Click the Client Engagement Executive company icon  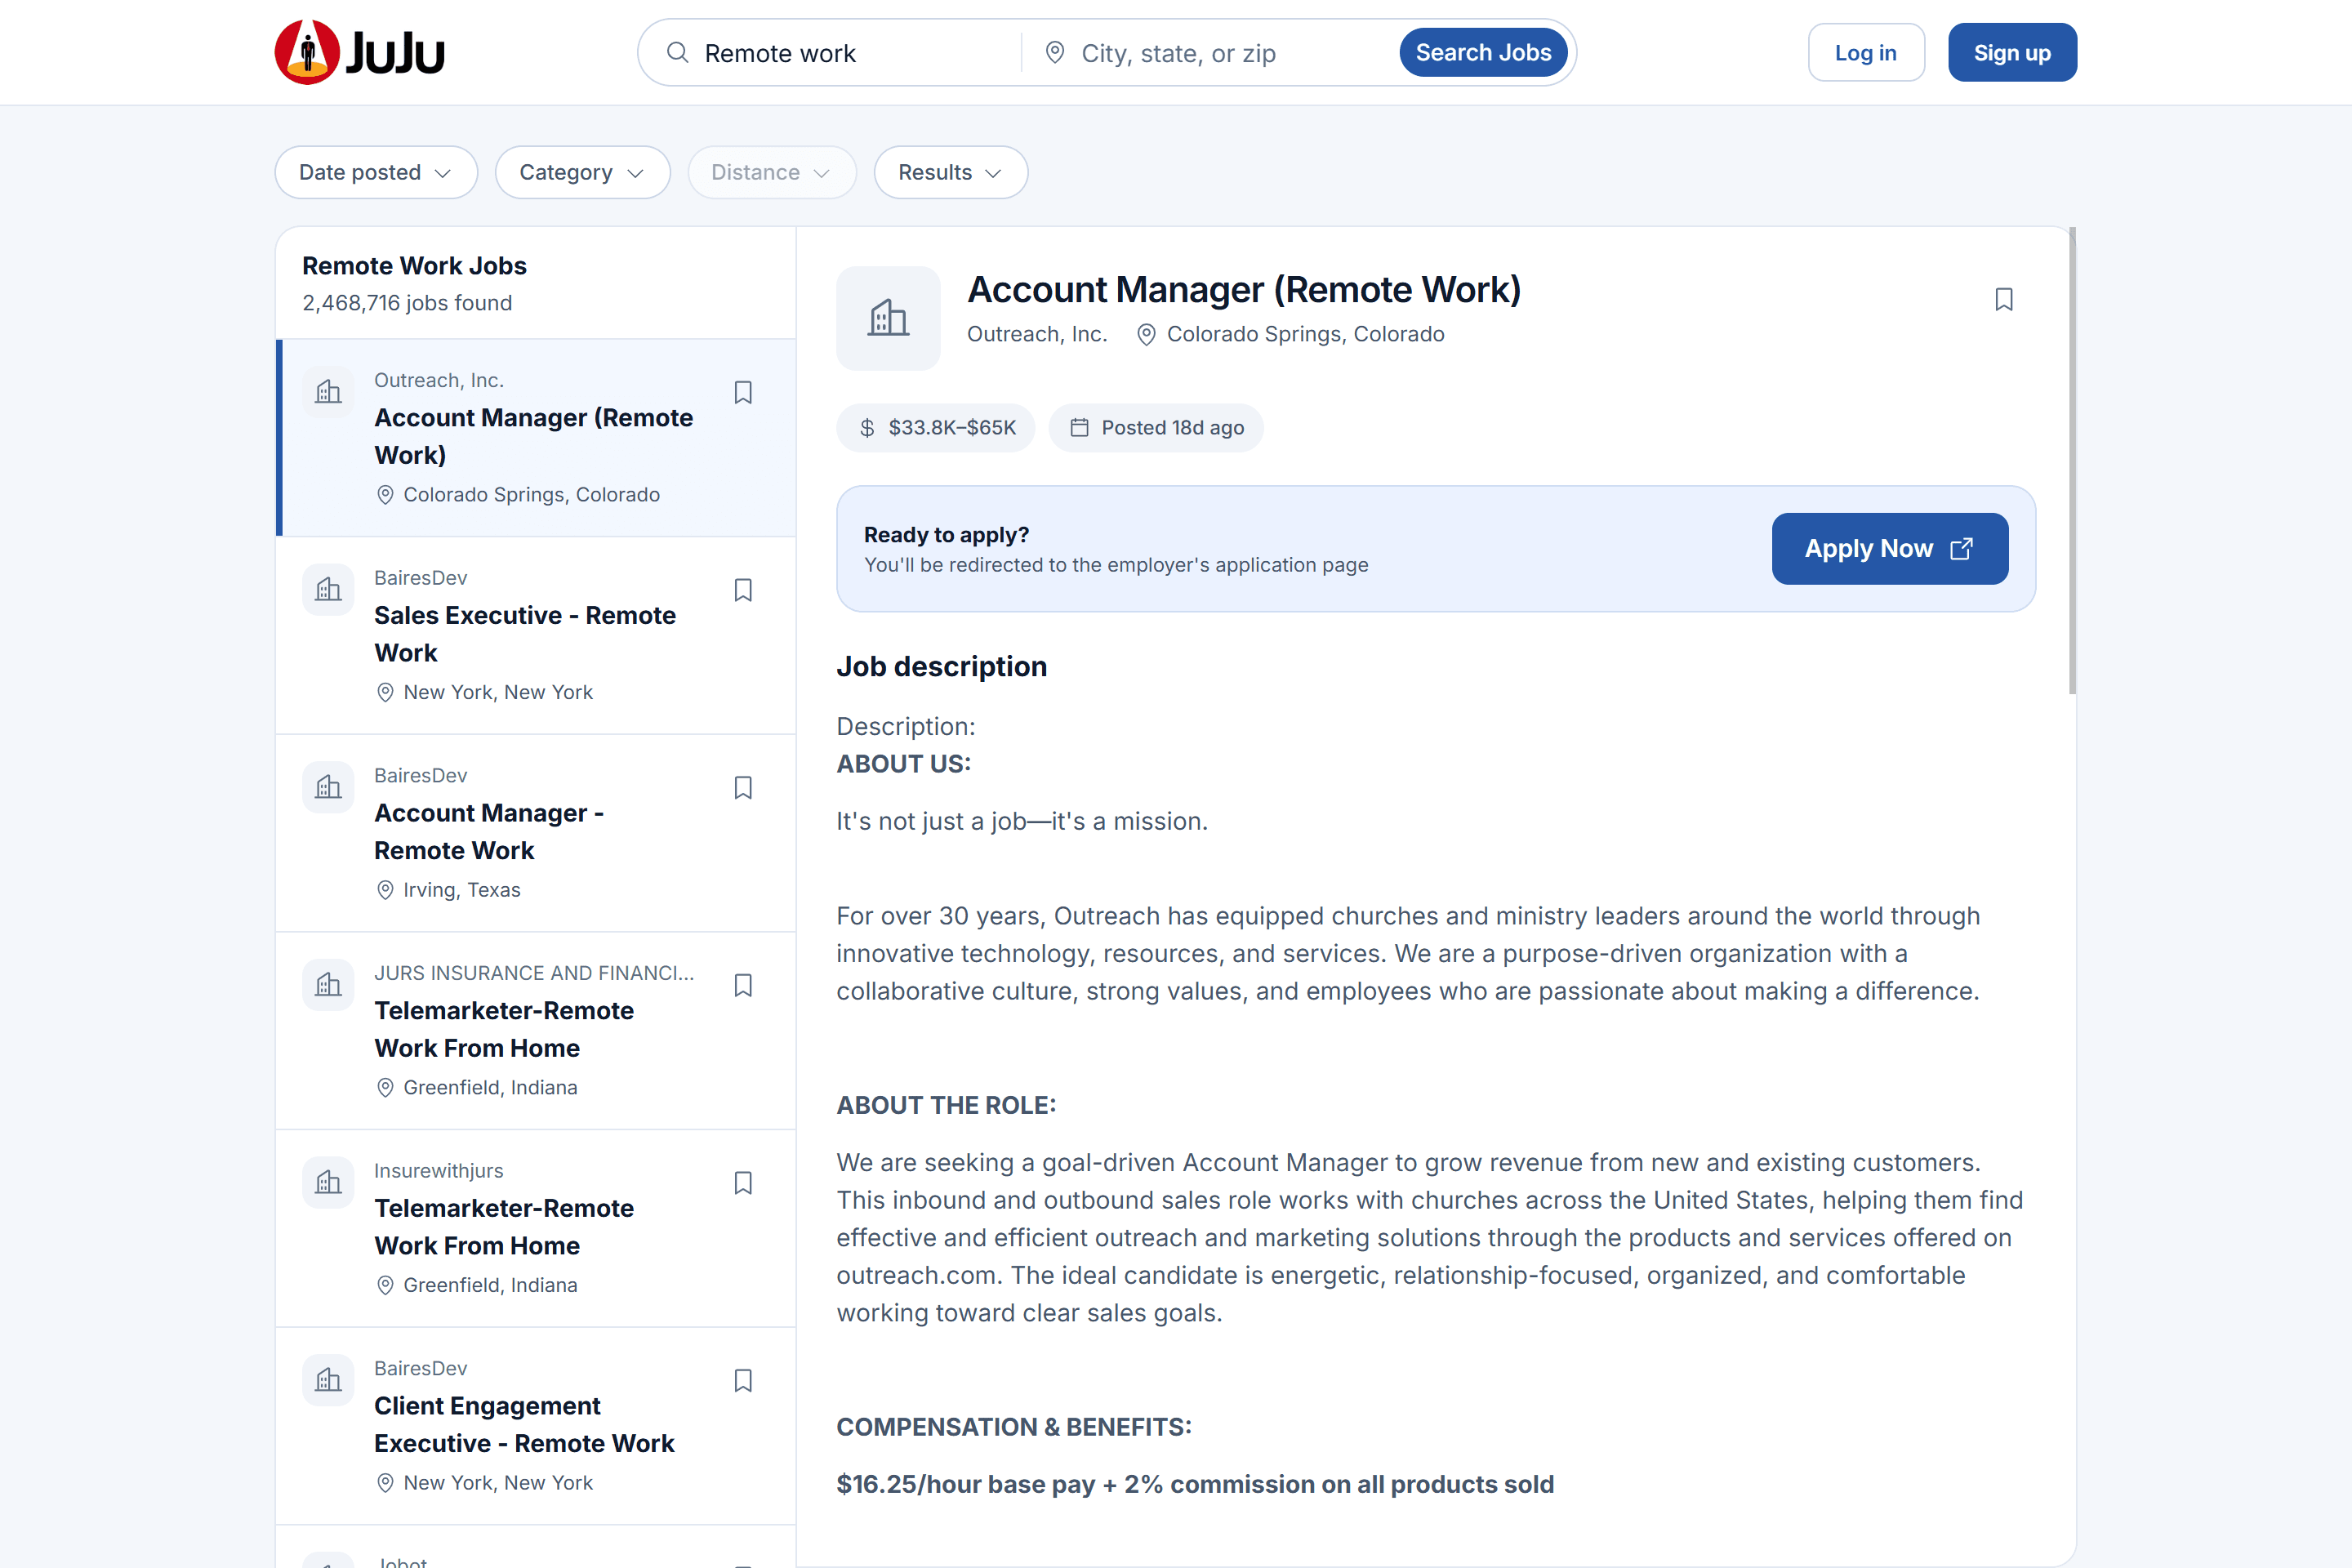(328, 1380)
